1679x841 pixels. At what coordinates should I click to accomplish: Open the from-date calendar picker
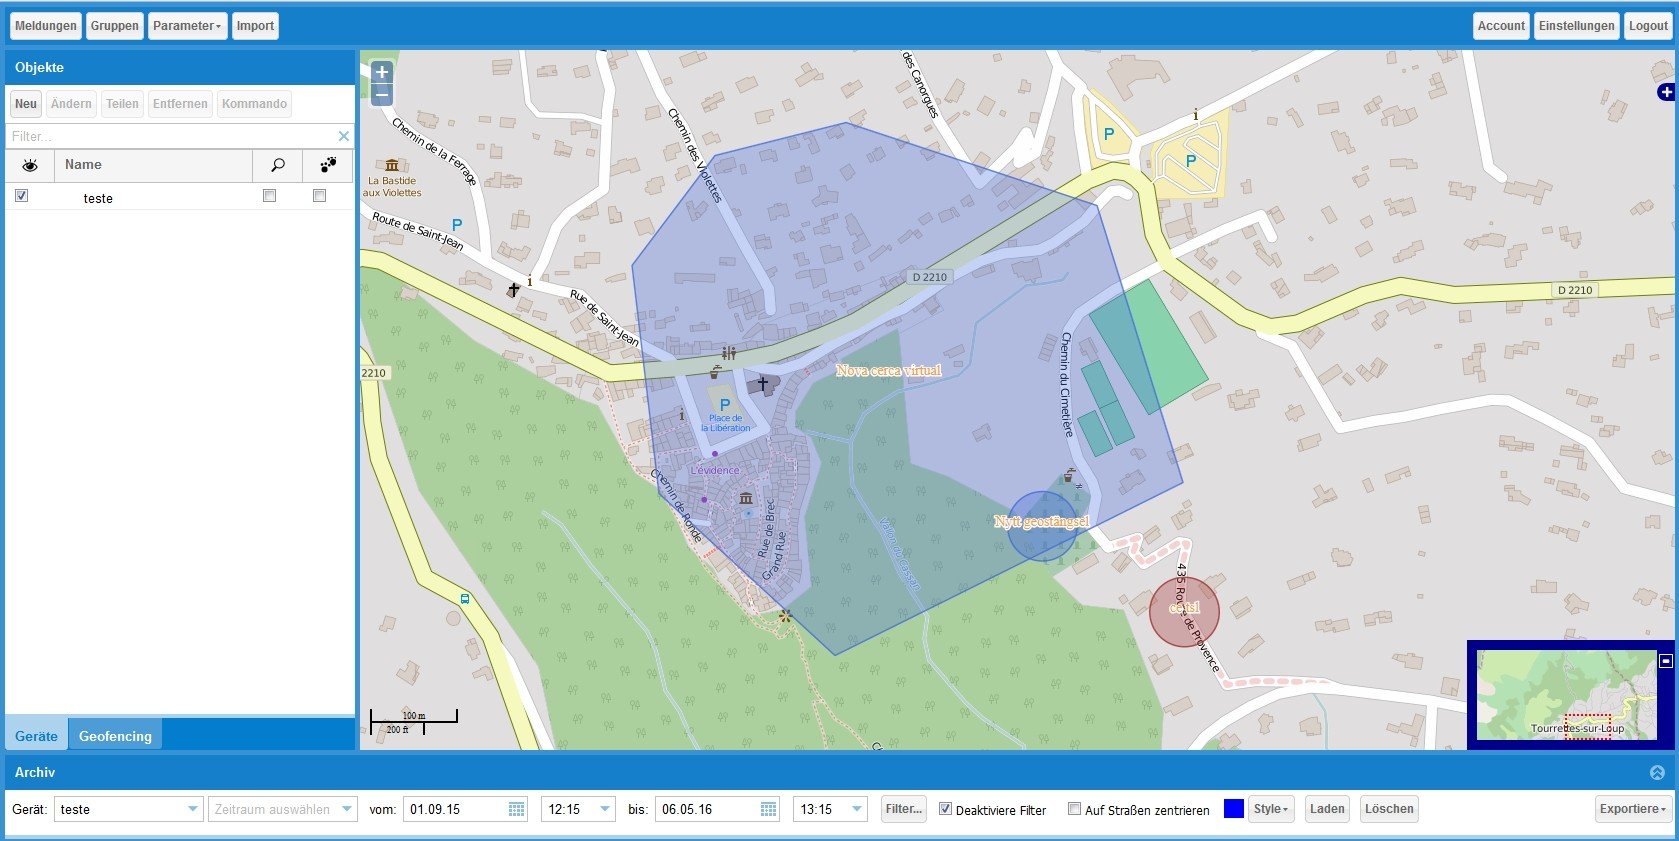coord(516,809)
